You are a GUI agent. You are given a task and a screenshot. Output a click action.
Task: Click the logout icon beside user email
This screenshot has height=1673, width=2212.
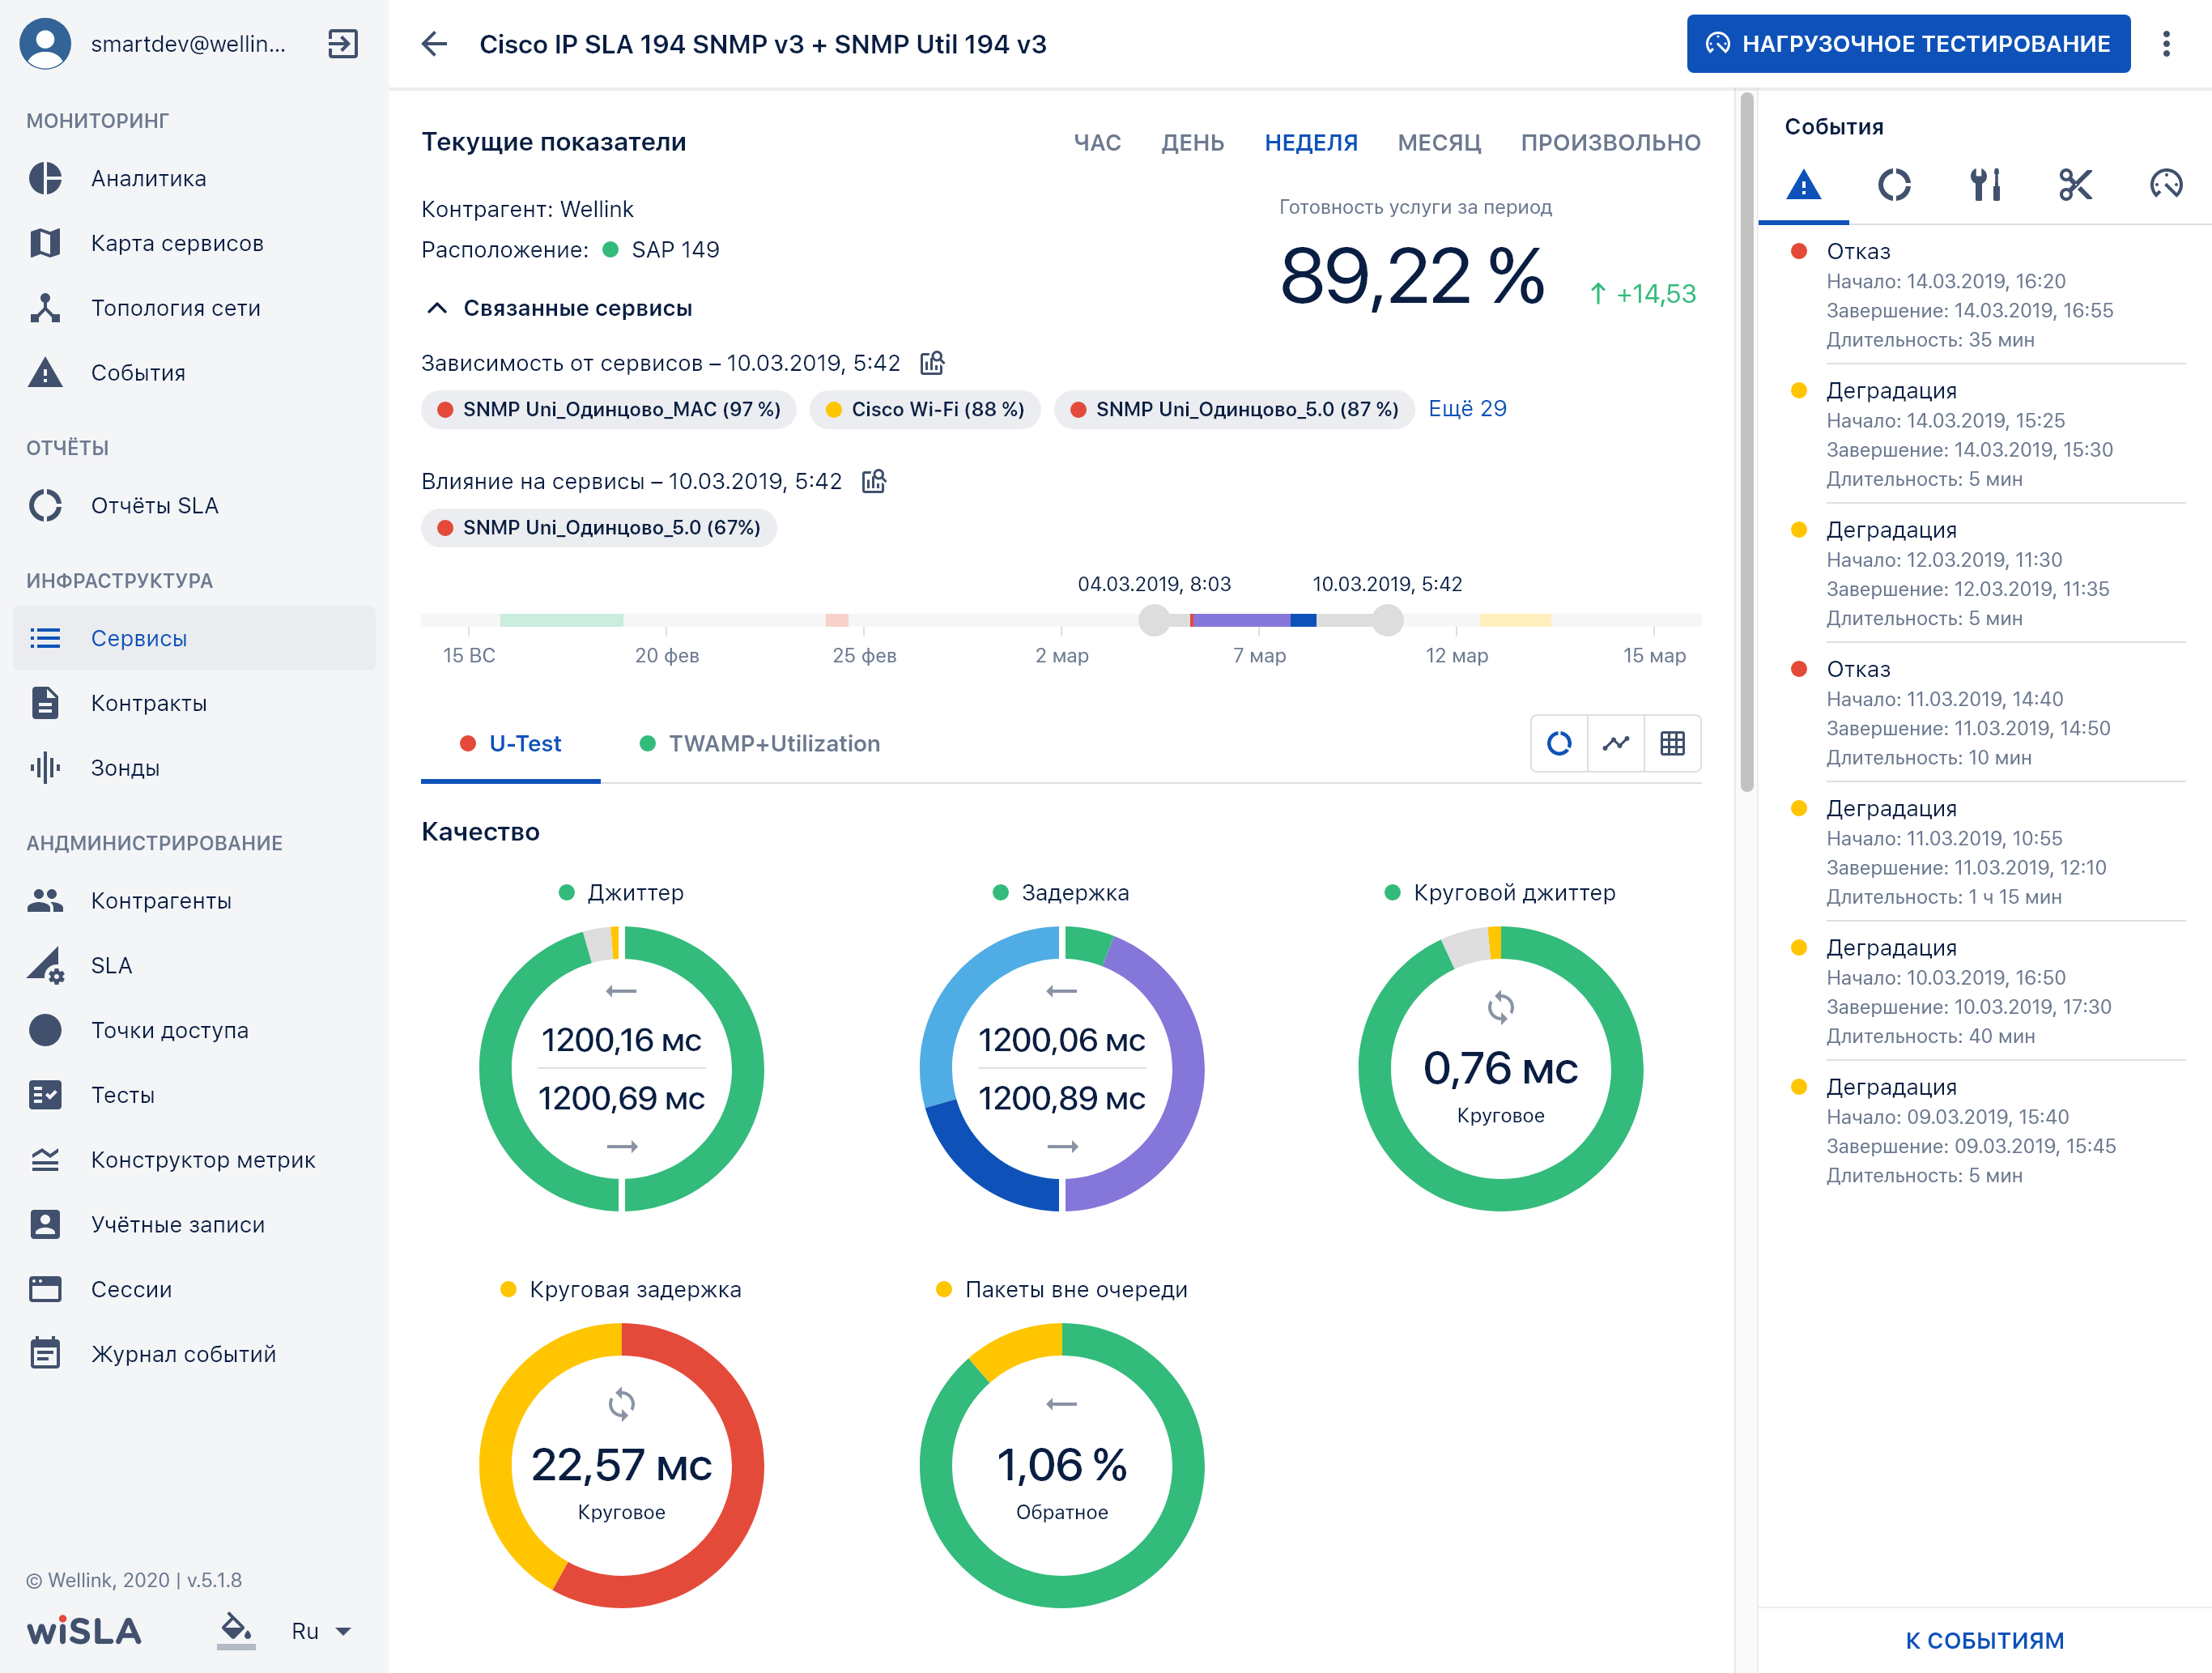tap(343, 44)
